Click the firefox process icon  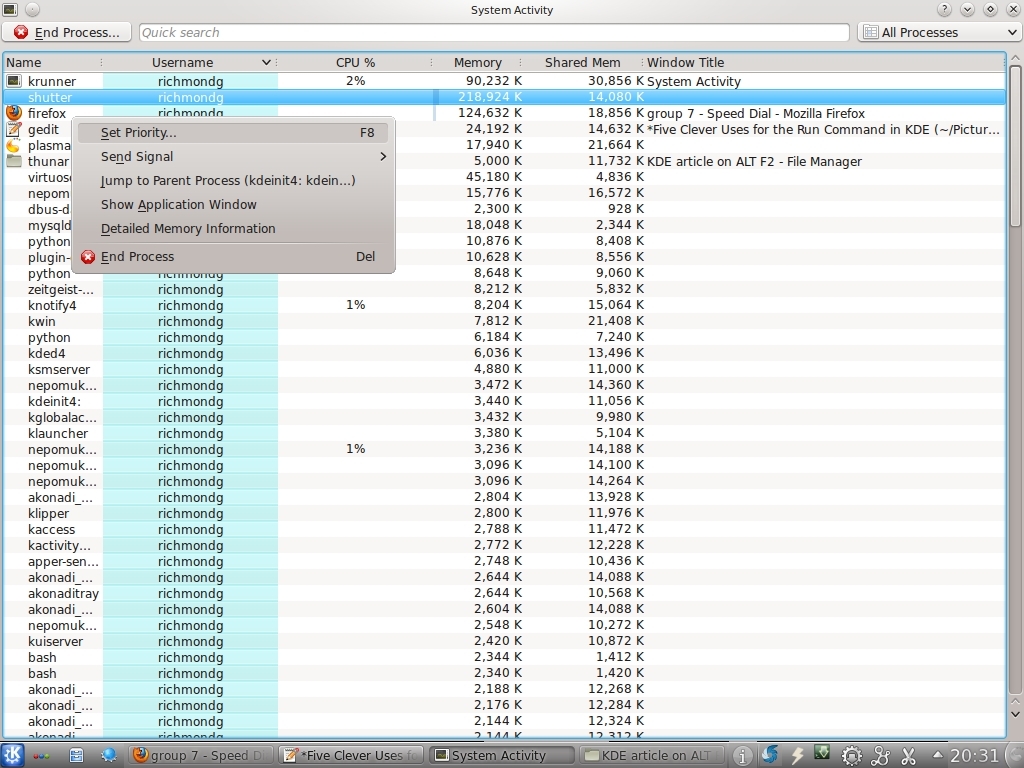coord(14,112)
